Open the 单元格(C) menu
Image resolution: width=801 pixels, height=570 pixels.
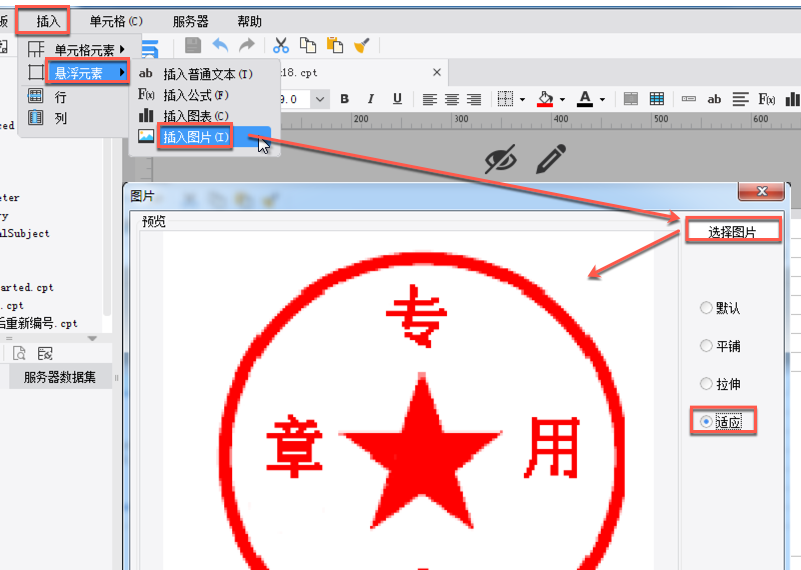click(116, 21)
